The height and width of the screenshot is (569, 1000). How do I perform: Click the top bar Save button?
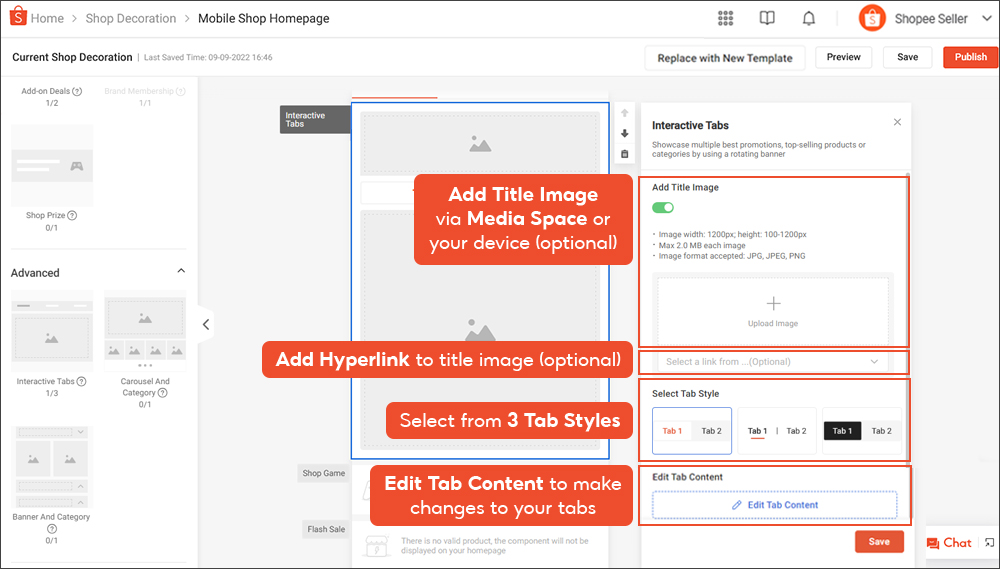point(908,57)
